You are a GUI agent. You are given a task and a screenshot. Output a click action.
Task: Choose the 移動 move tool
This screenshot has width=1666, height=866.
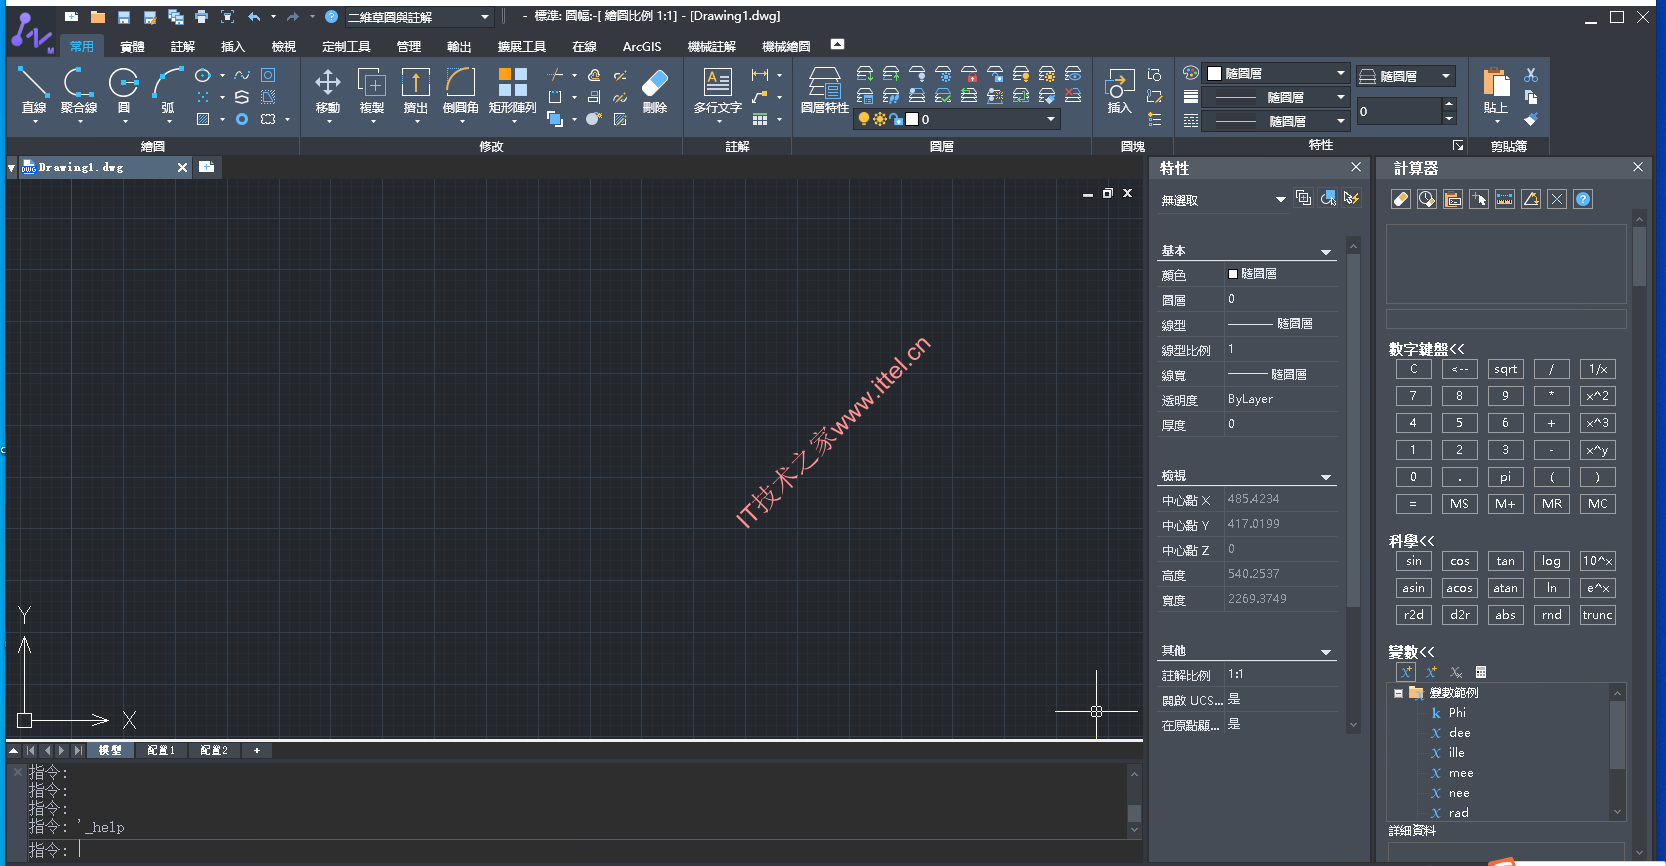click(328, 91)
